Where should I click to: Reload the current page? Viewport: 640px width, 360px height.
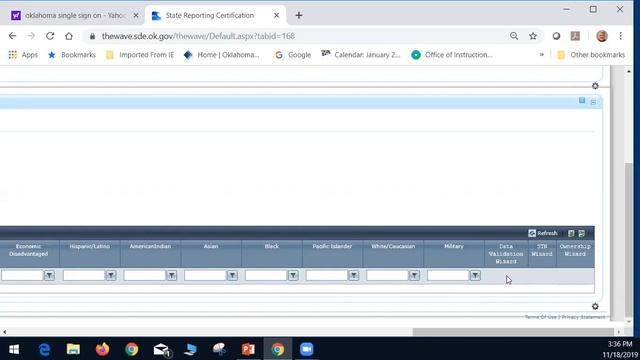[50, 36]
